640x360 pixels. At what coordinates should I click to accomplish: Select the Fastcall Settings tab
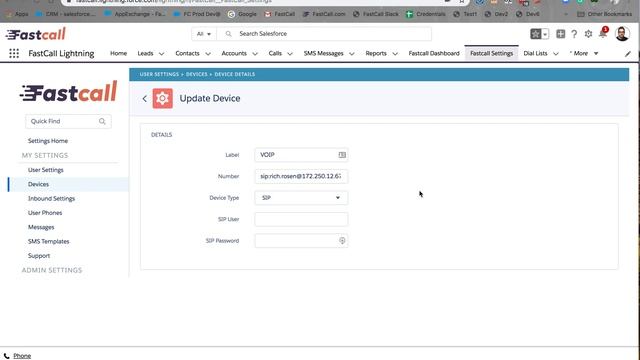click(x=491, y=53)
